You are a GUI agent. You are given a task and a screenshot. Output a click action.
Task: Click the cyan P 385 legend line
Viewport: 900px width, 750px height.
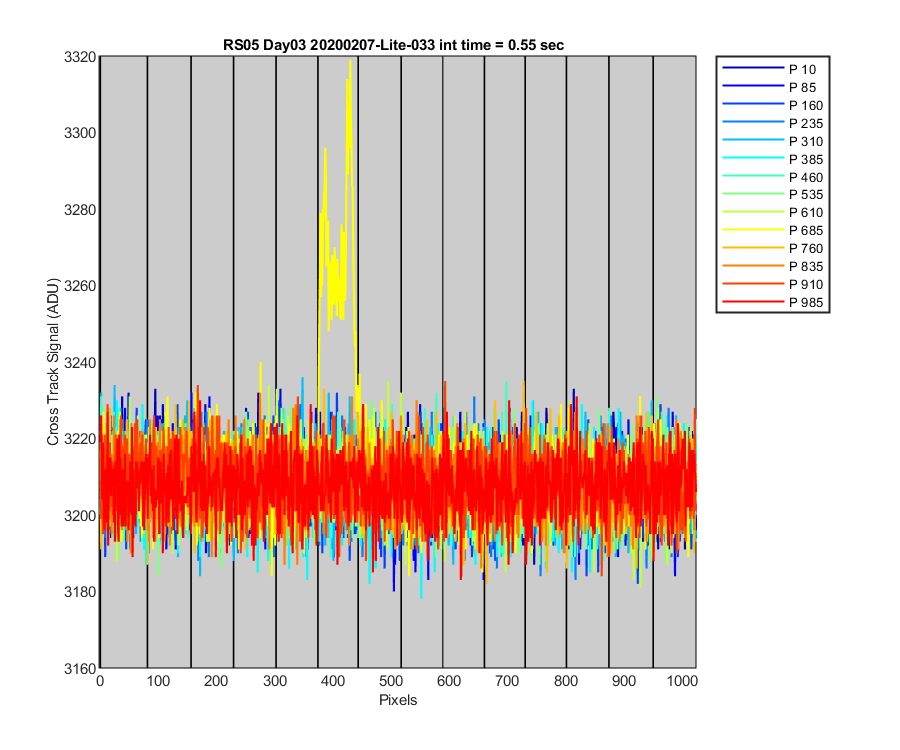coord(753,158)
